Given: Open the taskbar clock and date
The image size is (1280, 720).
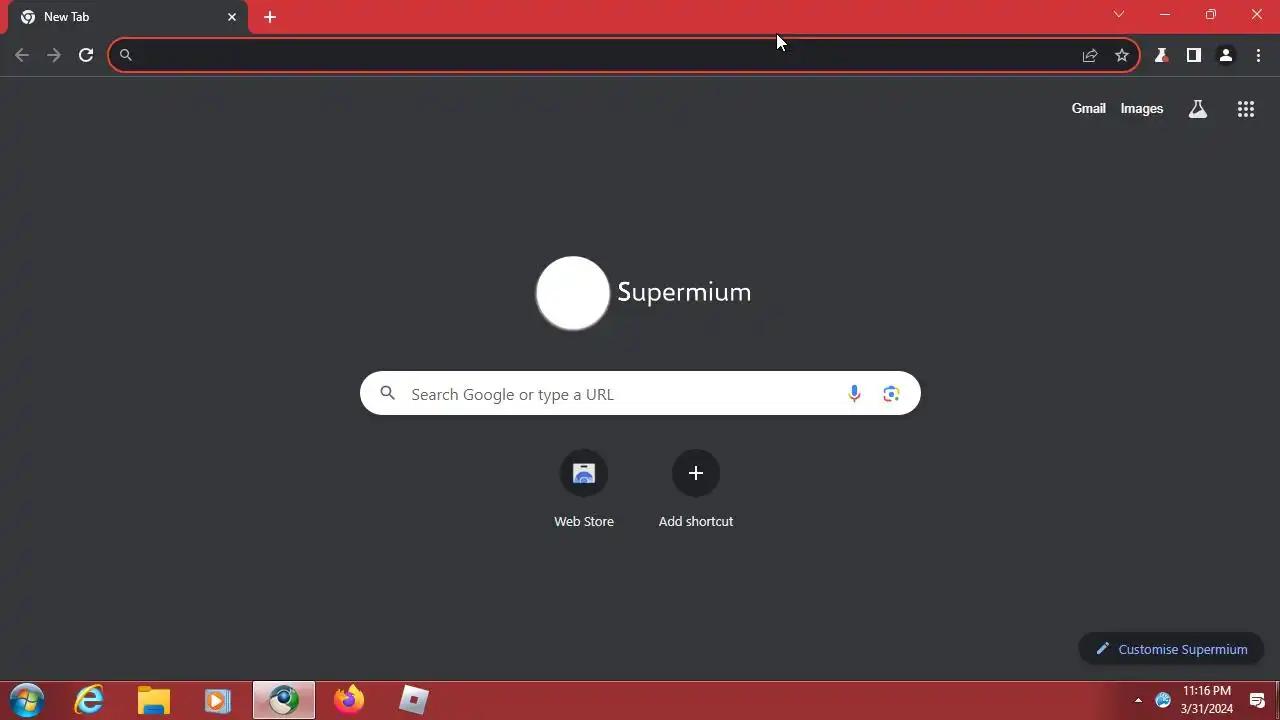Looking at the screenshot, I should click(1207, 700).
